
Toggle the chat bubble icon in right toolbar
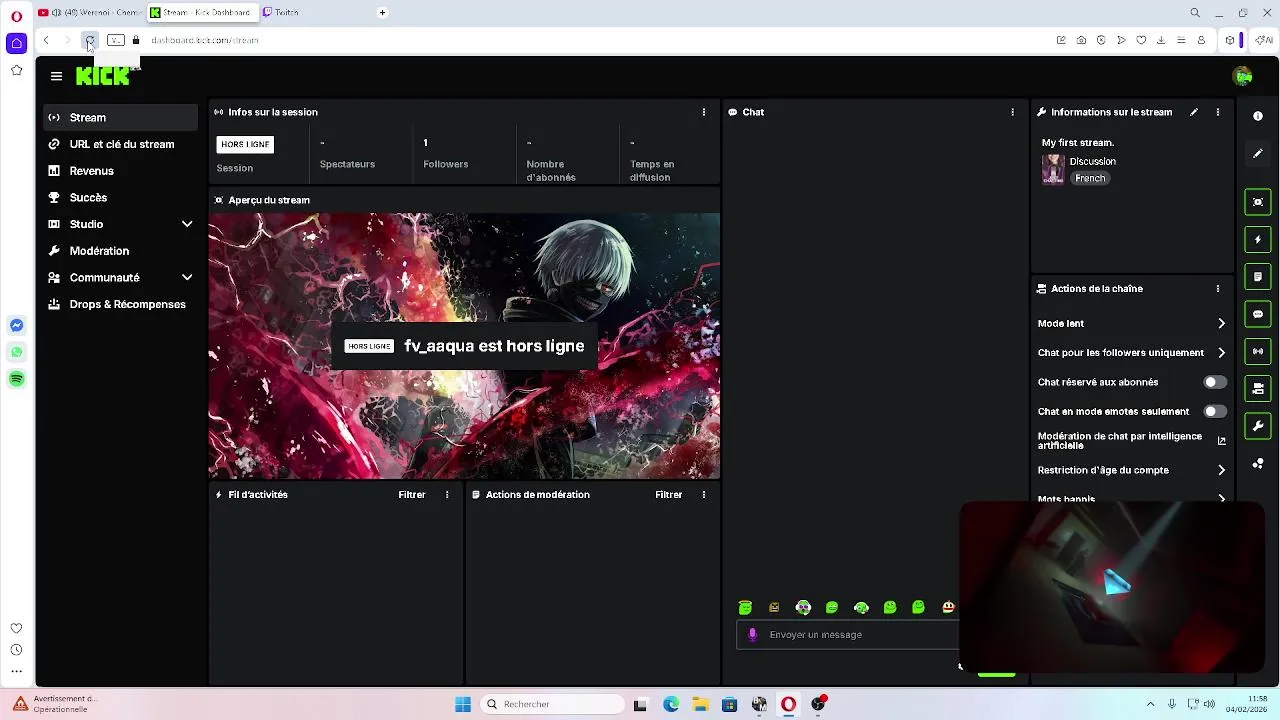[x=1258, y=314]
